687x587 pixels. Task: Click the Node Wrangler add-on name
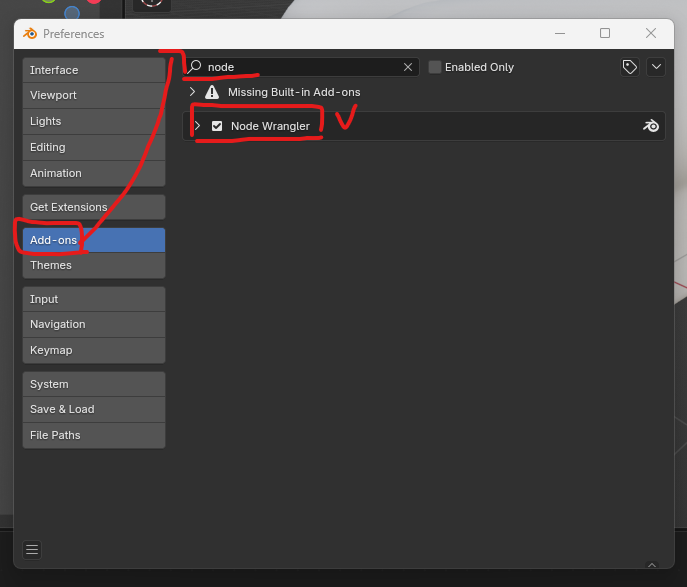270,126
